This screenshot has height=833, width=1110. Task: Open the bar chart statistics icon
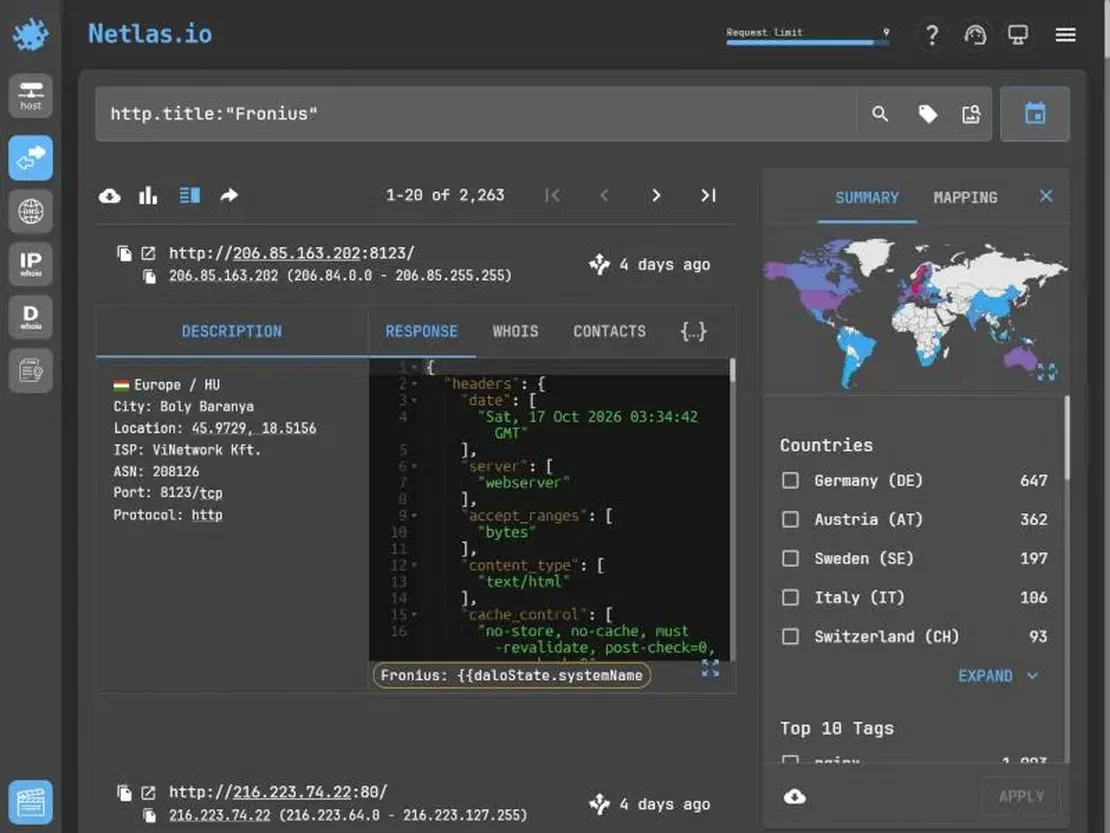coord(148,195)
